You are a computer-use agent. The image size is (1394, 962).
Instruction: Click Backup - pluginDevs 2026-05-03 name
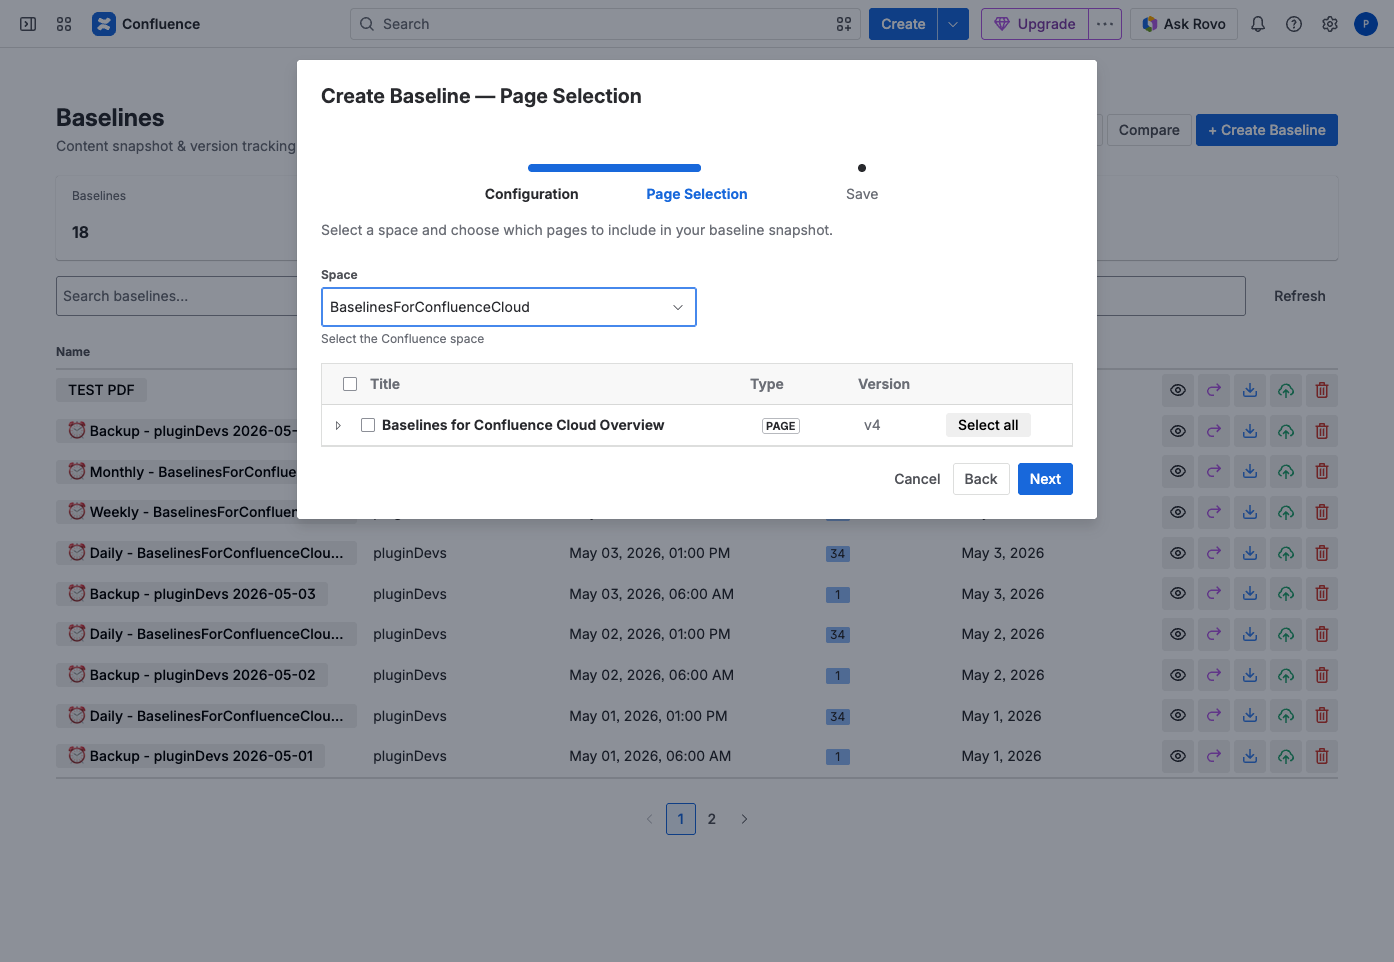tap(192, 594)
